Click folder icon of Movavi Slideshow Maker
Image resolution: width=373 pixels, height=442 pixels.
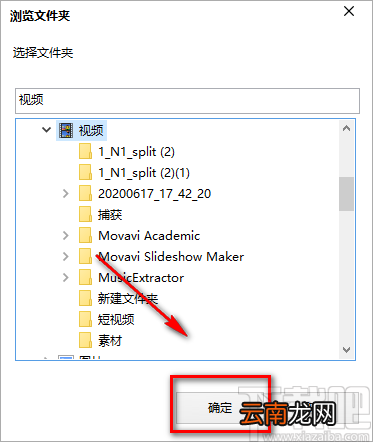85,256
